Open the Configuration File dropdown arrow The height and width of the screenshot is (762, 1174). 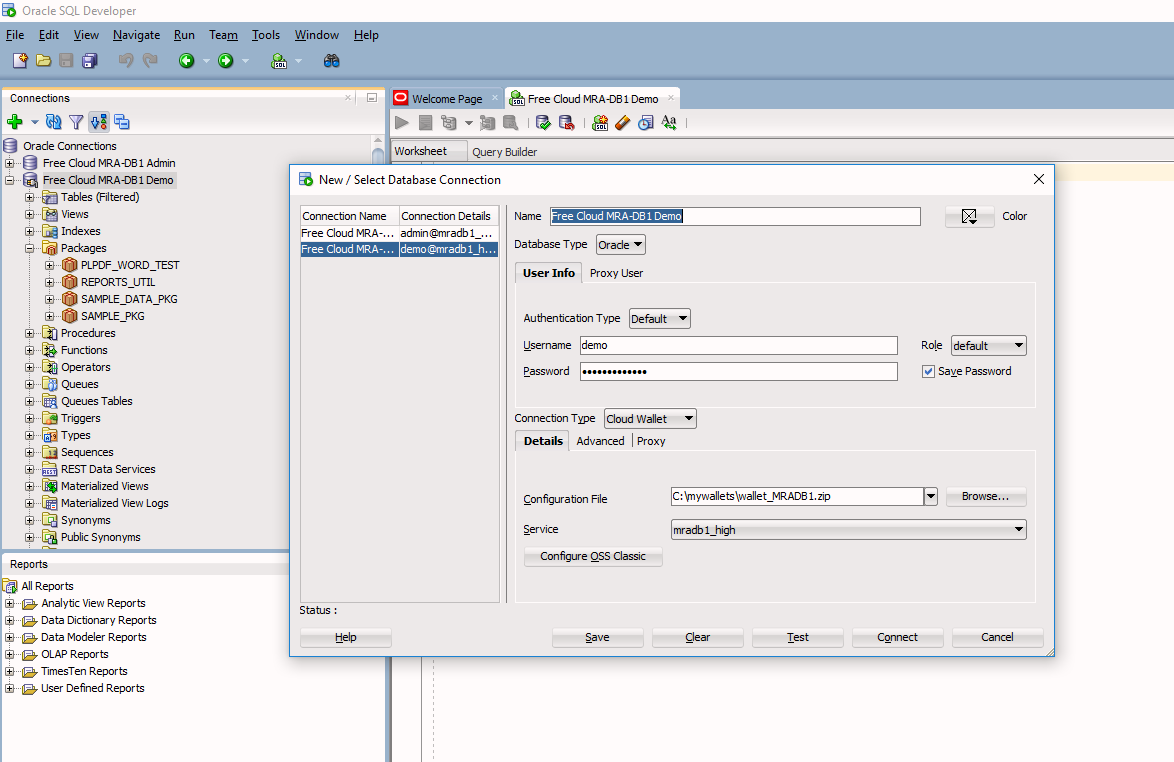click(931, 496)
